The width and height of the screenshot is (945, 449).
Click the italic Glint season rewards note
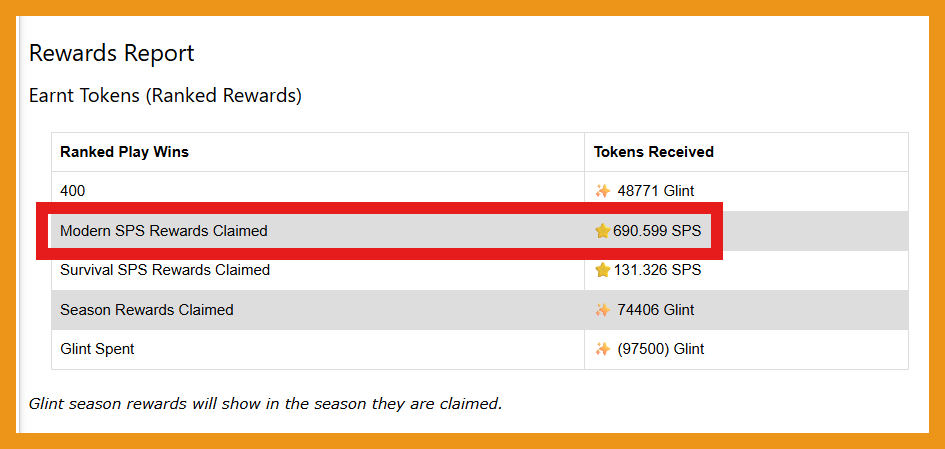[265, 403]
